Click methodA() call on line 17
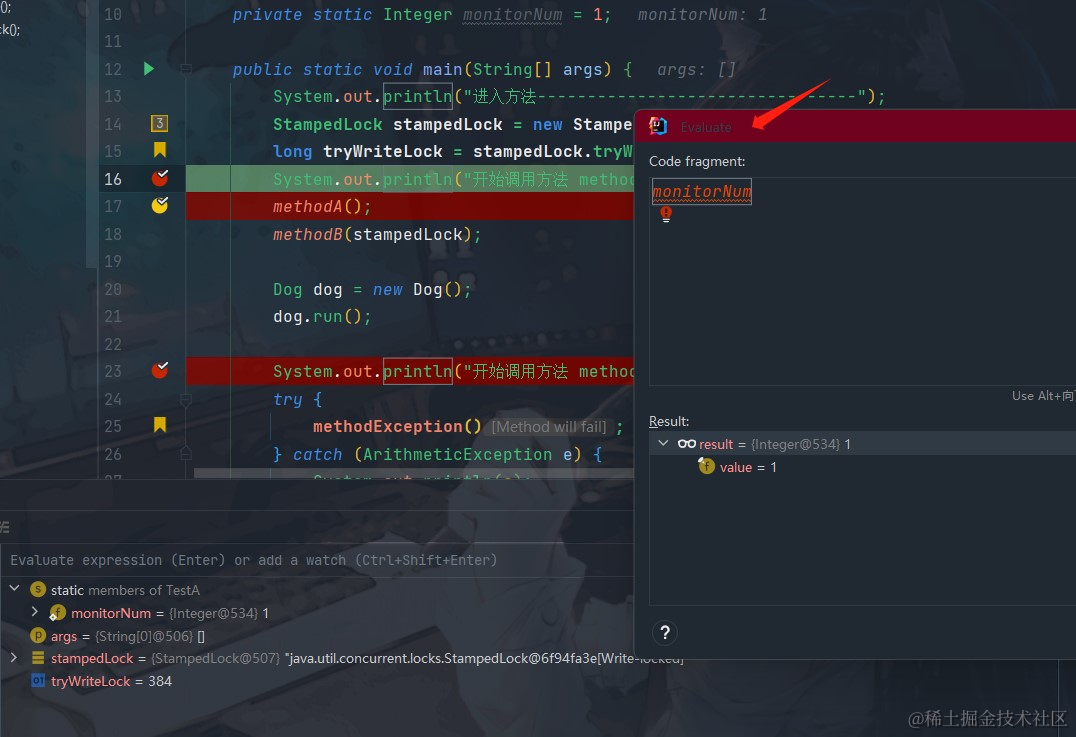Image resolution: width=1076 pixels, height=737 pixels. [322, 207]
